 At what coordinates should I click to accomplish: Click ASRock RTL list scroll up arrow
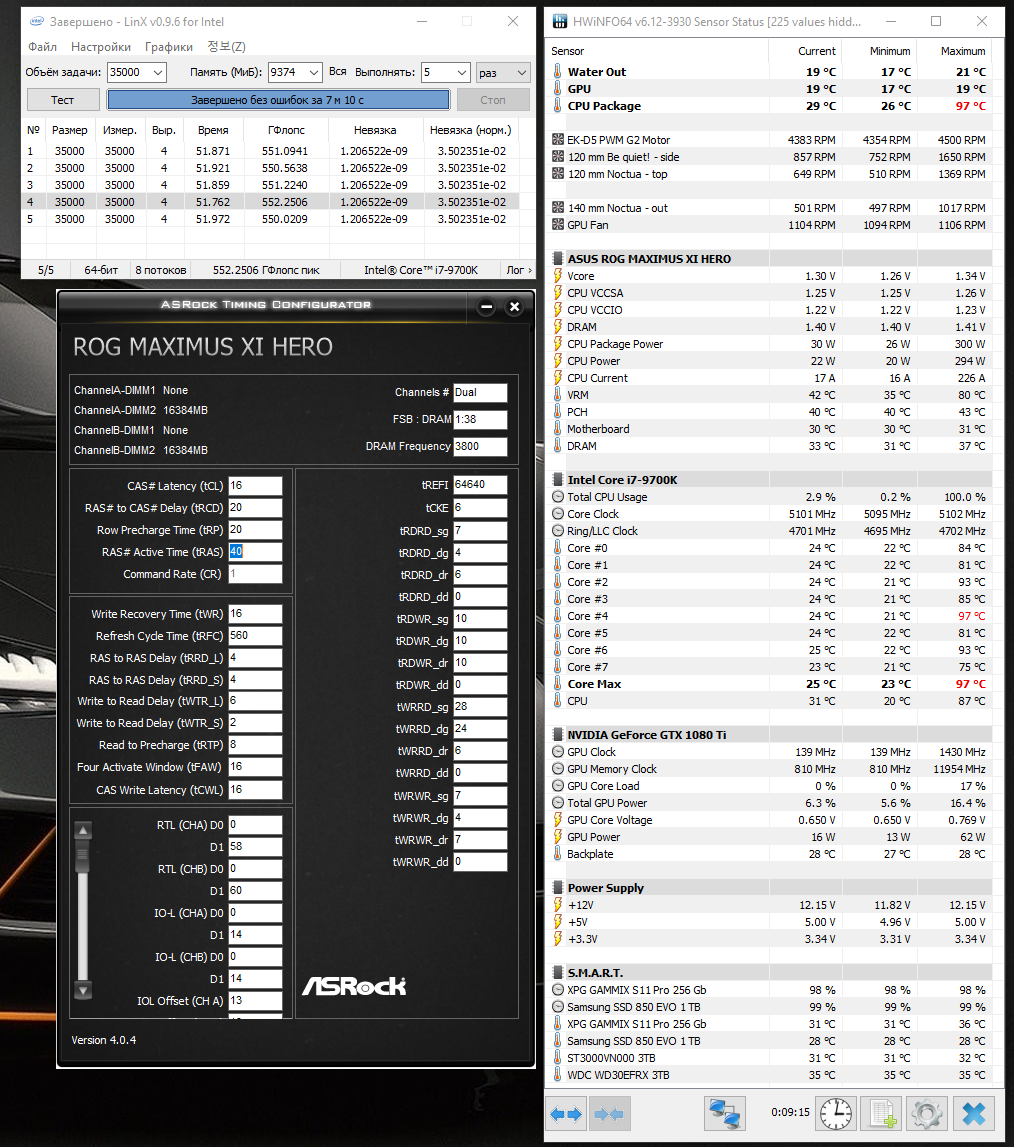coord(83,830)
